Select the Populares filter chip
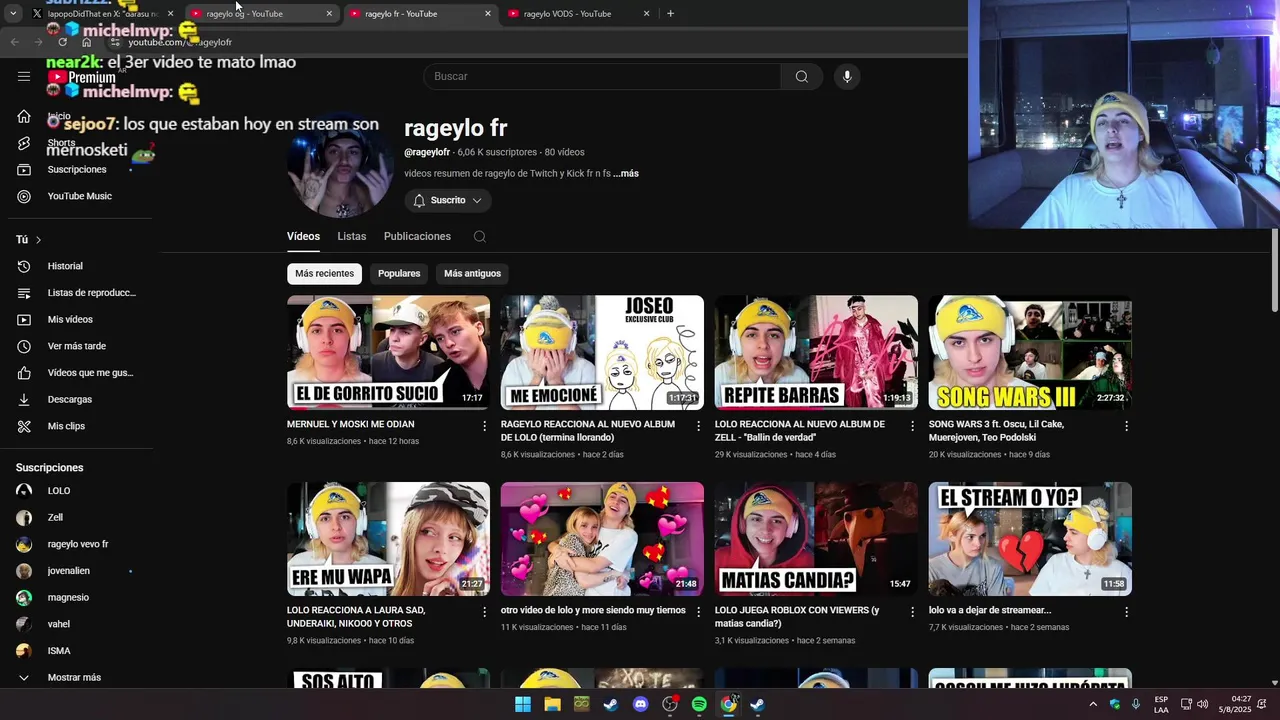 click(399, 273)
